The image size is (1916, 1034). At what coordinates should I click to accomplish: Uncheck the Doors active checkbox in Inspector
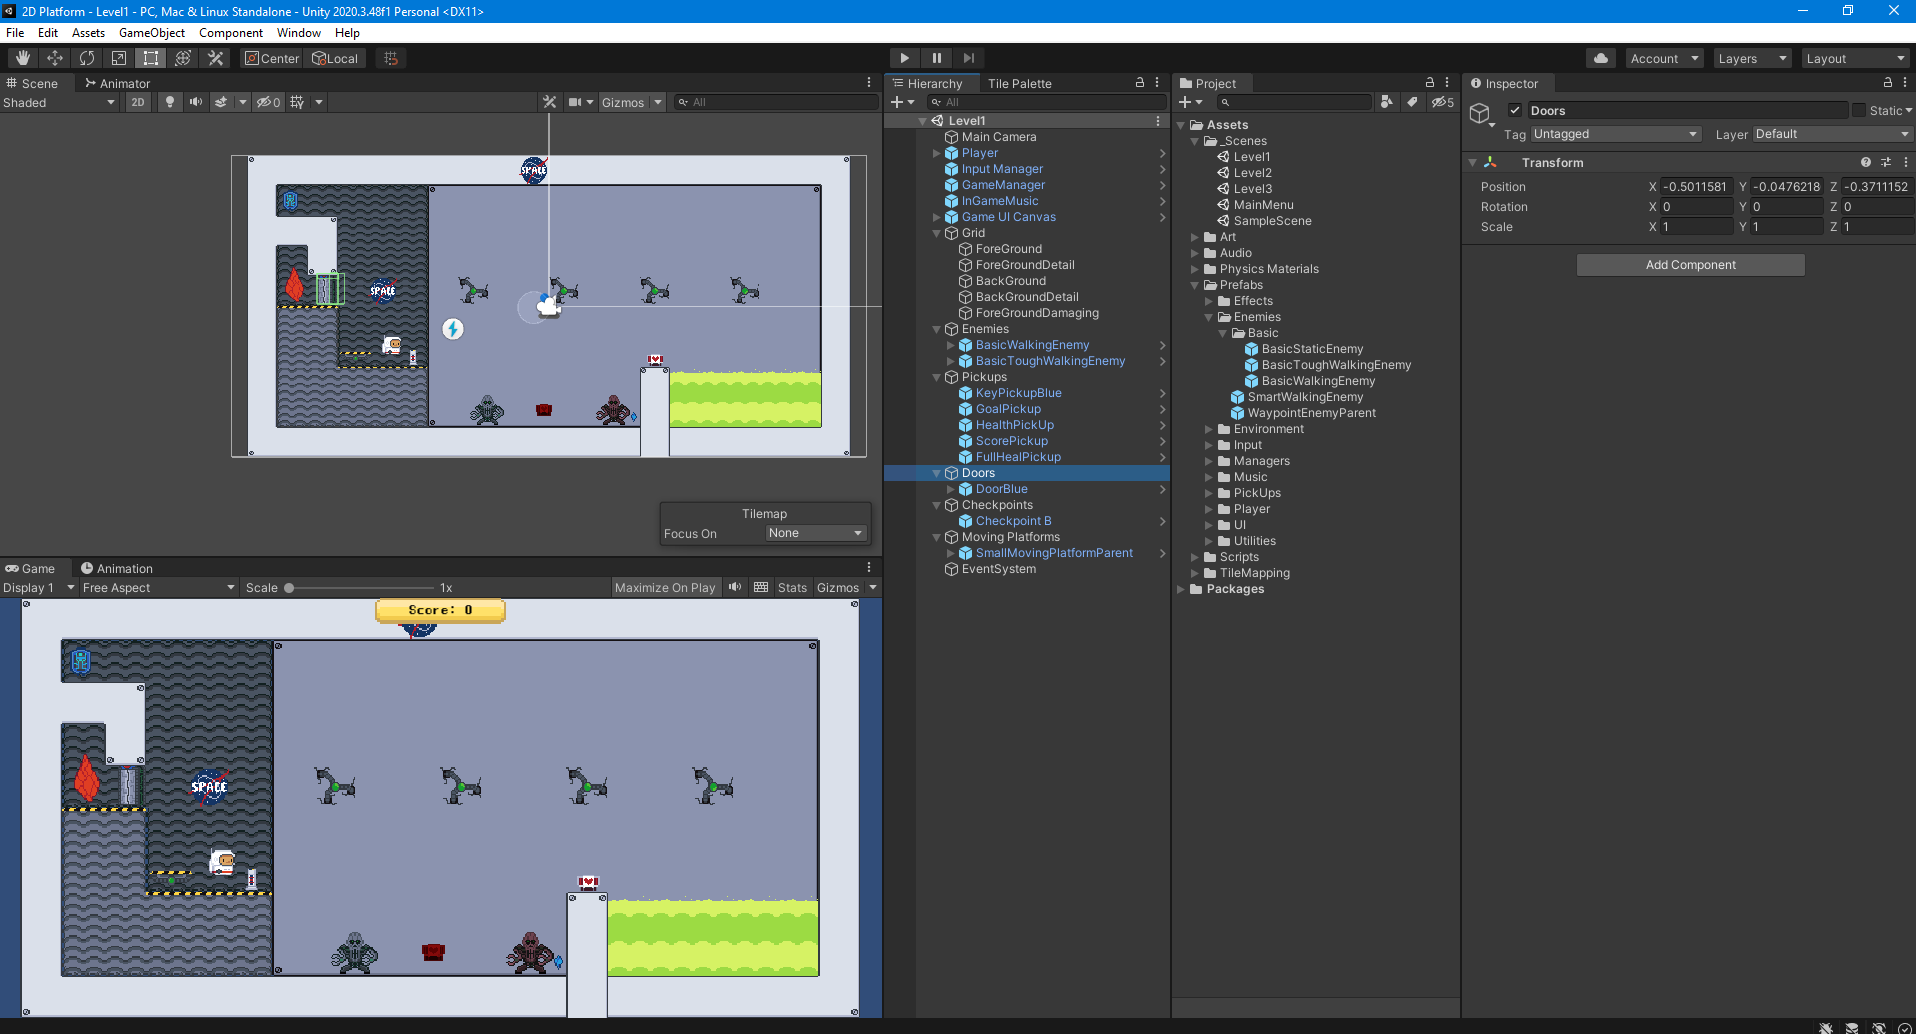1515,110
